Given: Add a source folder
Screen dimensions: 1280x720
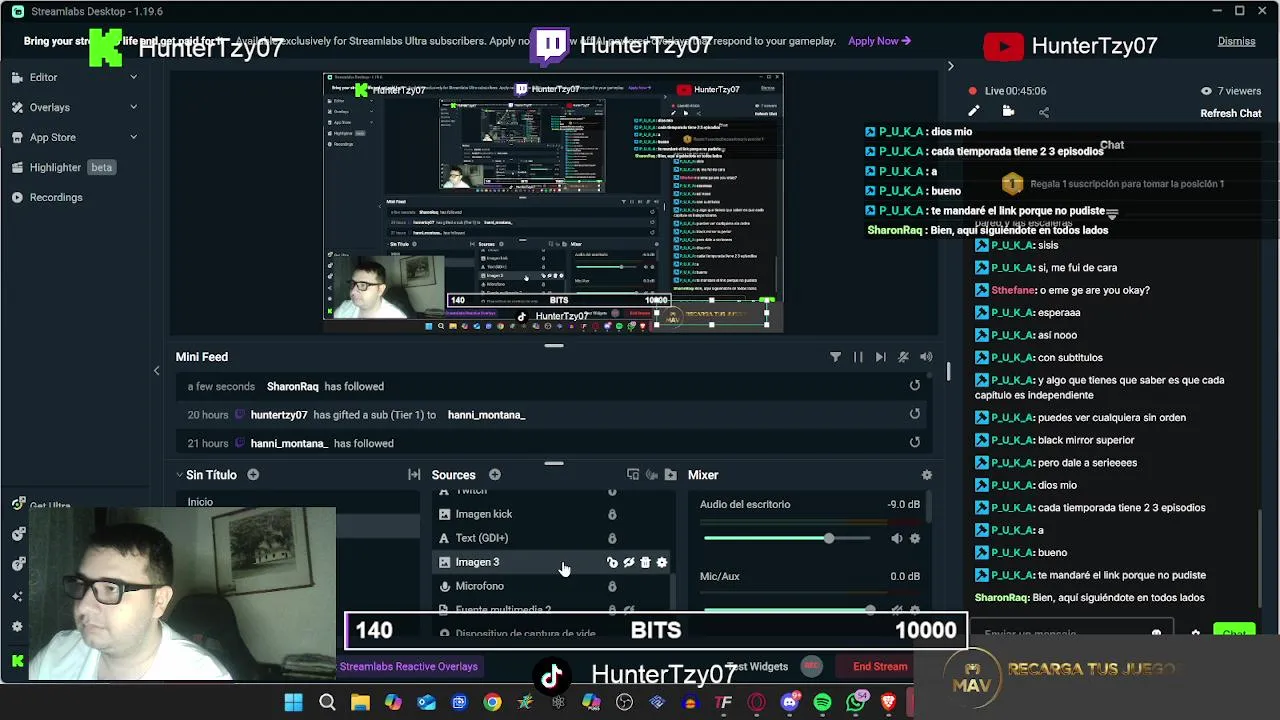Looking at the screenshot, I should [x=670, y=475].
